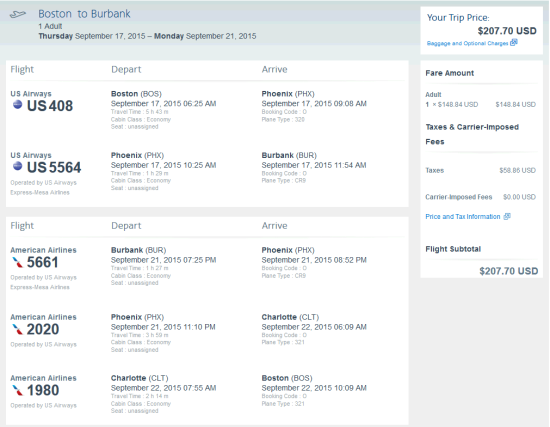Click Operated by US Airways under flight 1980
The height and width of the screenshot is (427, 550).
coord(43,406)
